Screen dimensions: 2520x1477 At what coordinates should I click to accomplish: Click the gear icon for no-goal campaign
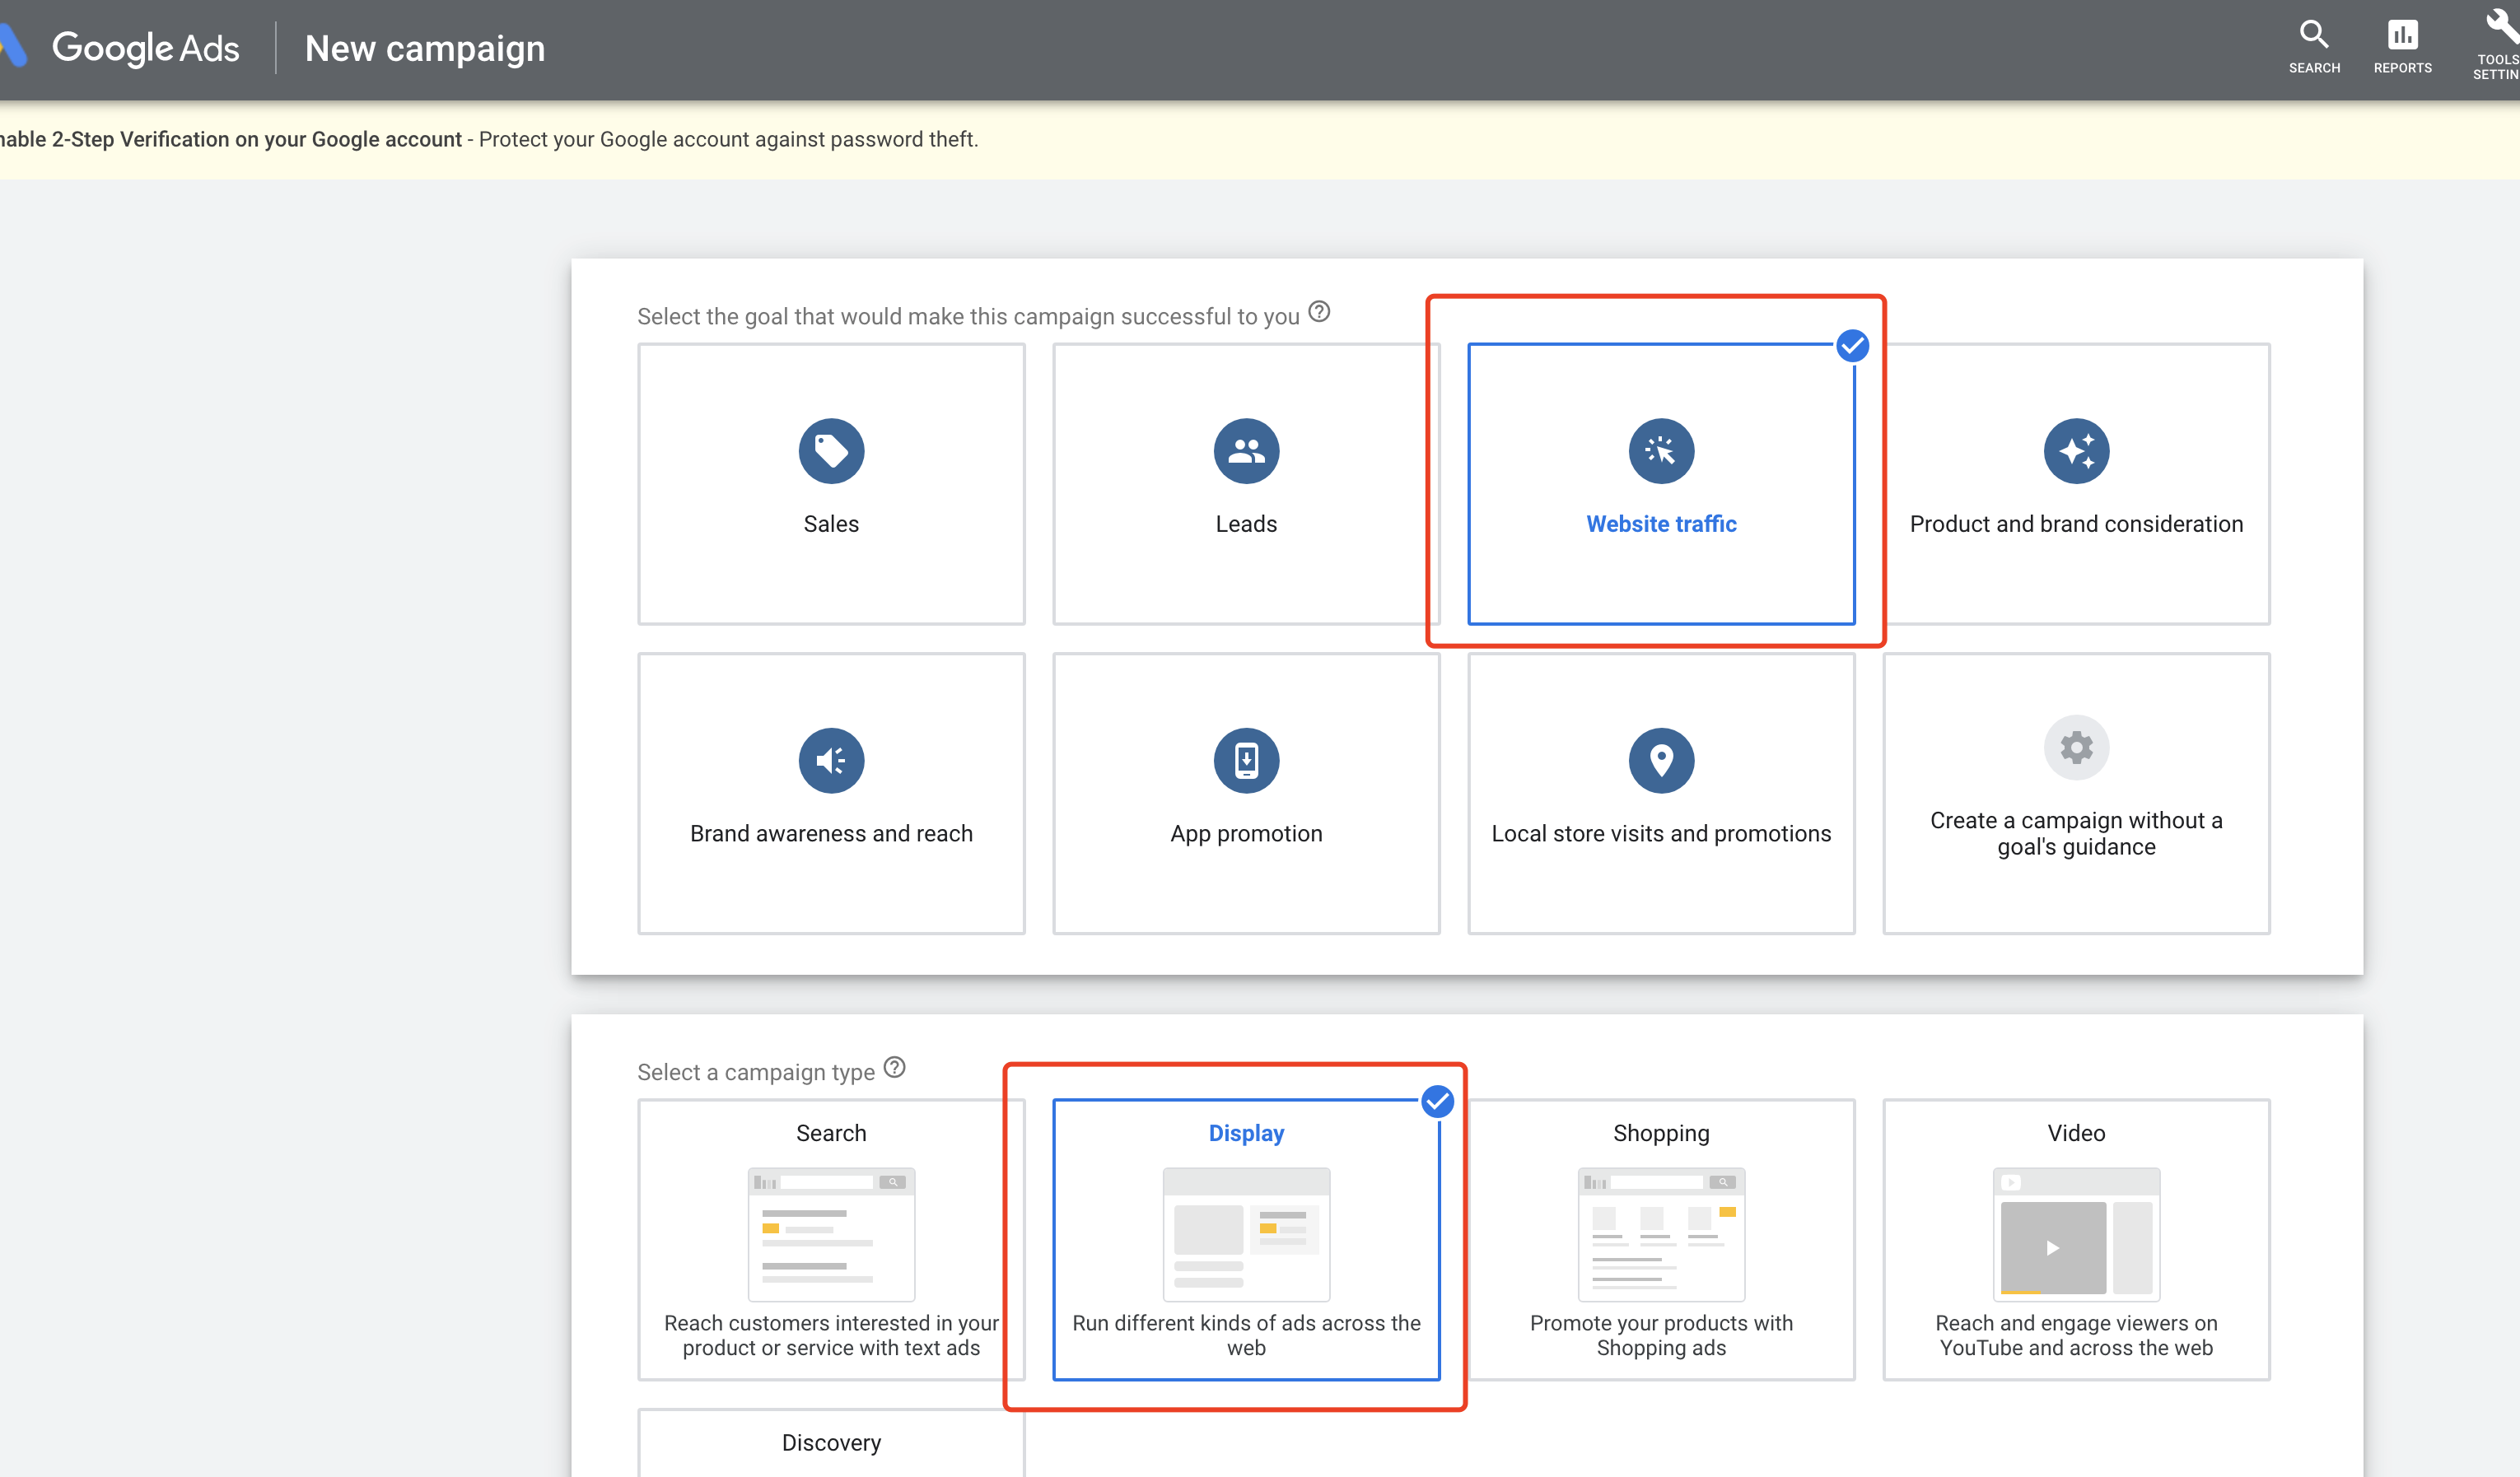pyautogui.click(x=2076, y=747)
